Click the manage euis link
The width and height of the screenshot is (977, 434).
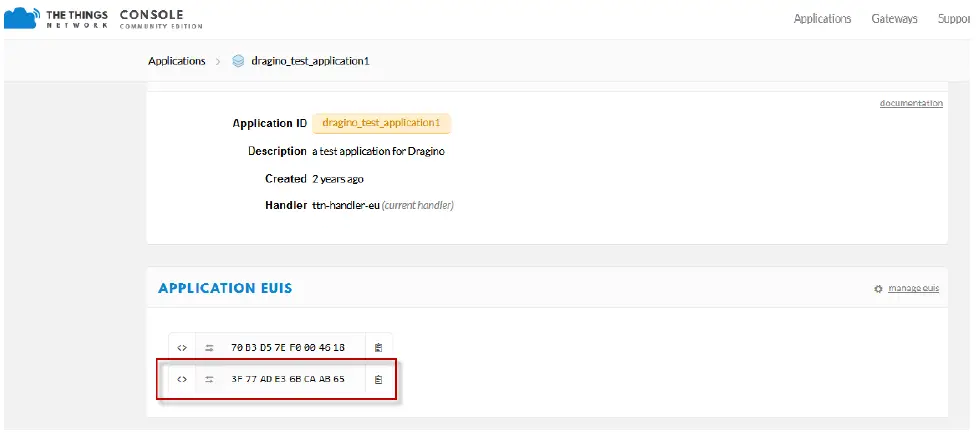(913, 288)
